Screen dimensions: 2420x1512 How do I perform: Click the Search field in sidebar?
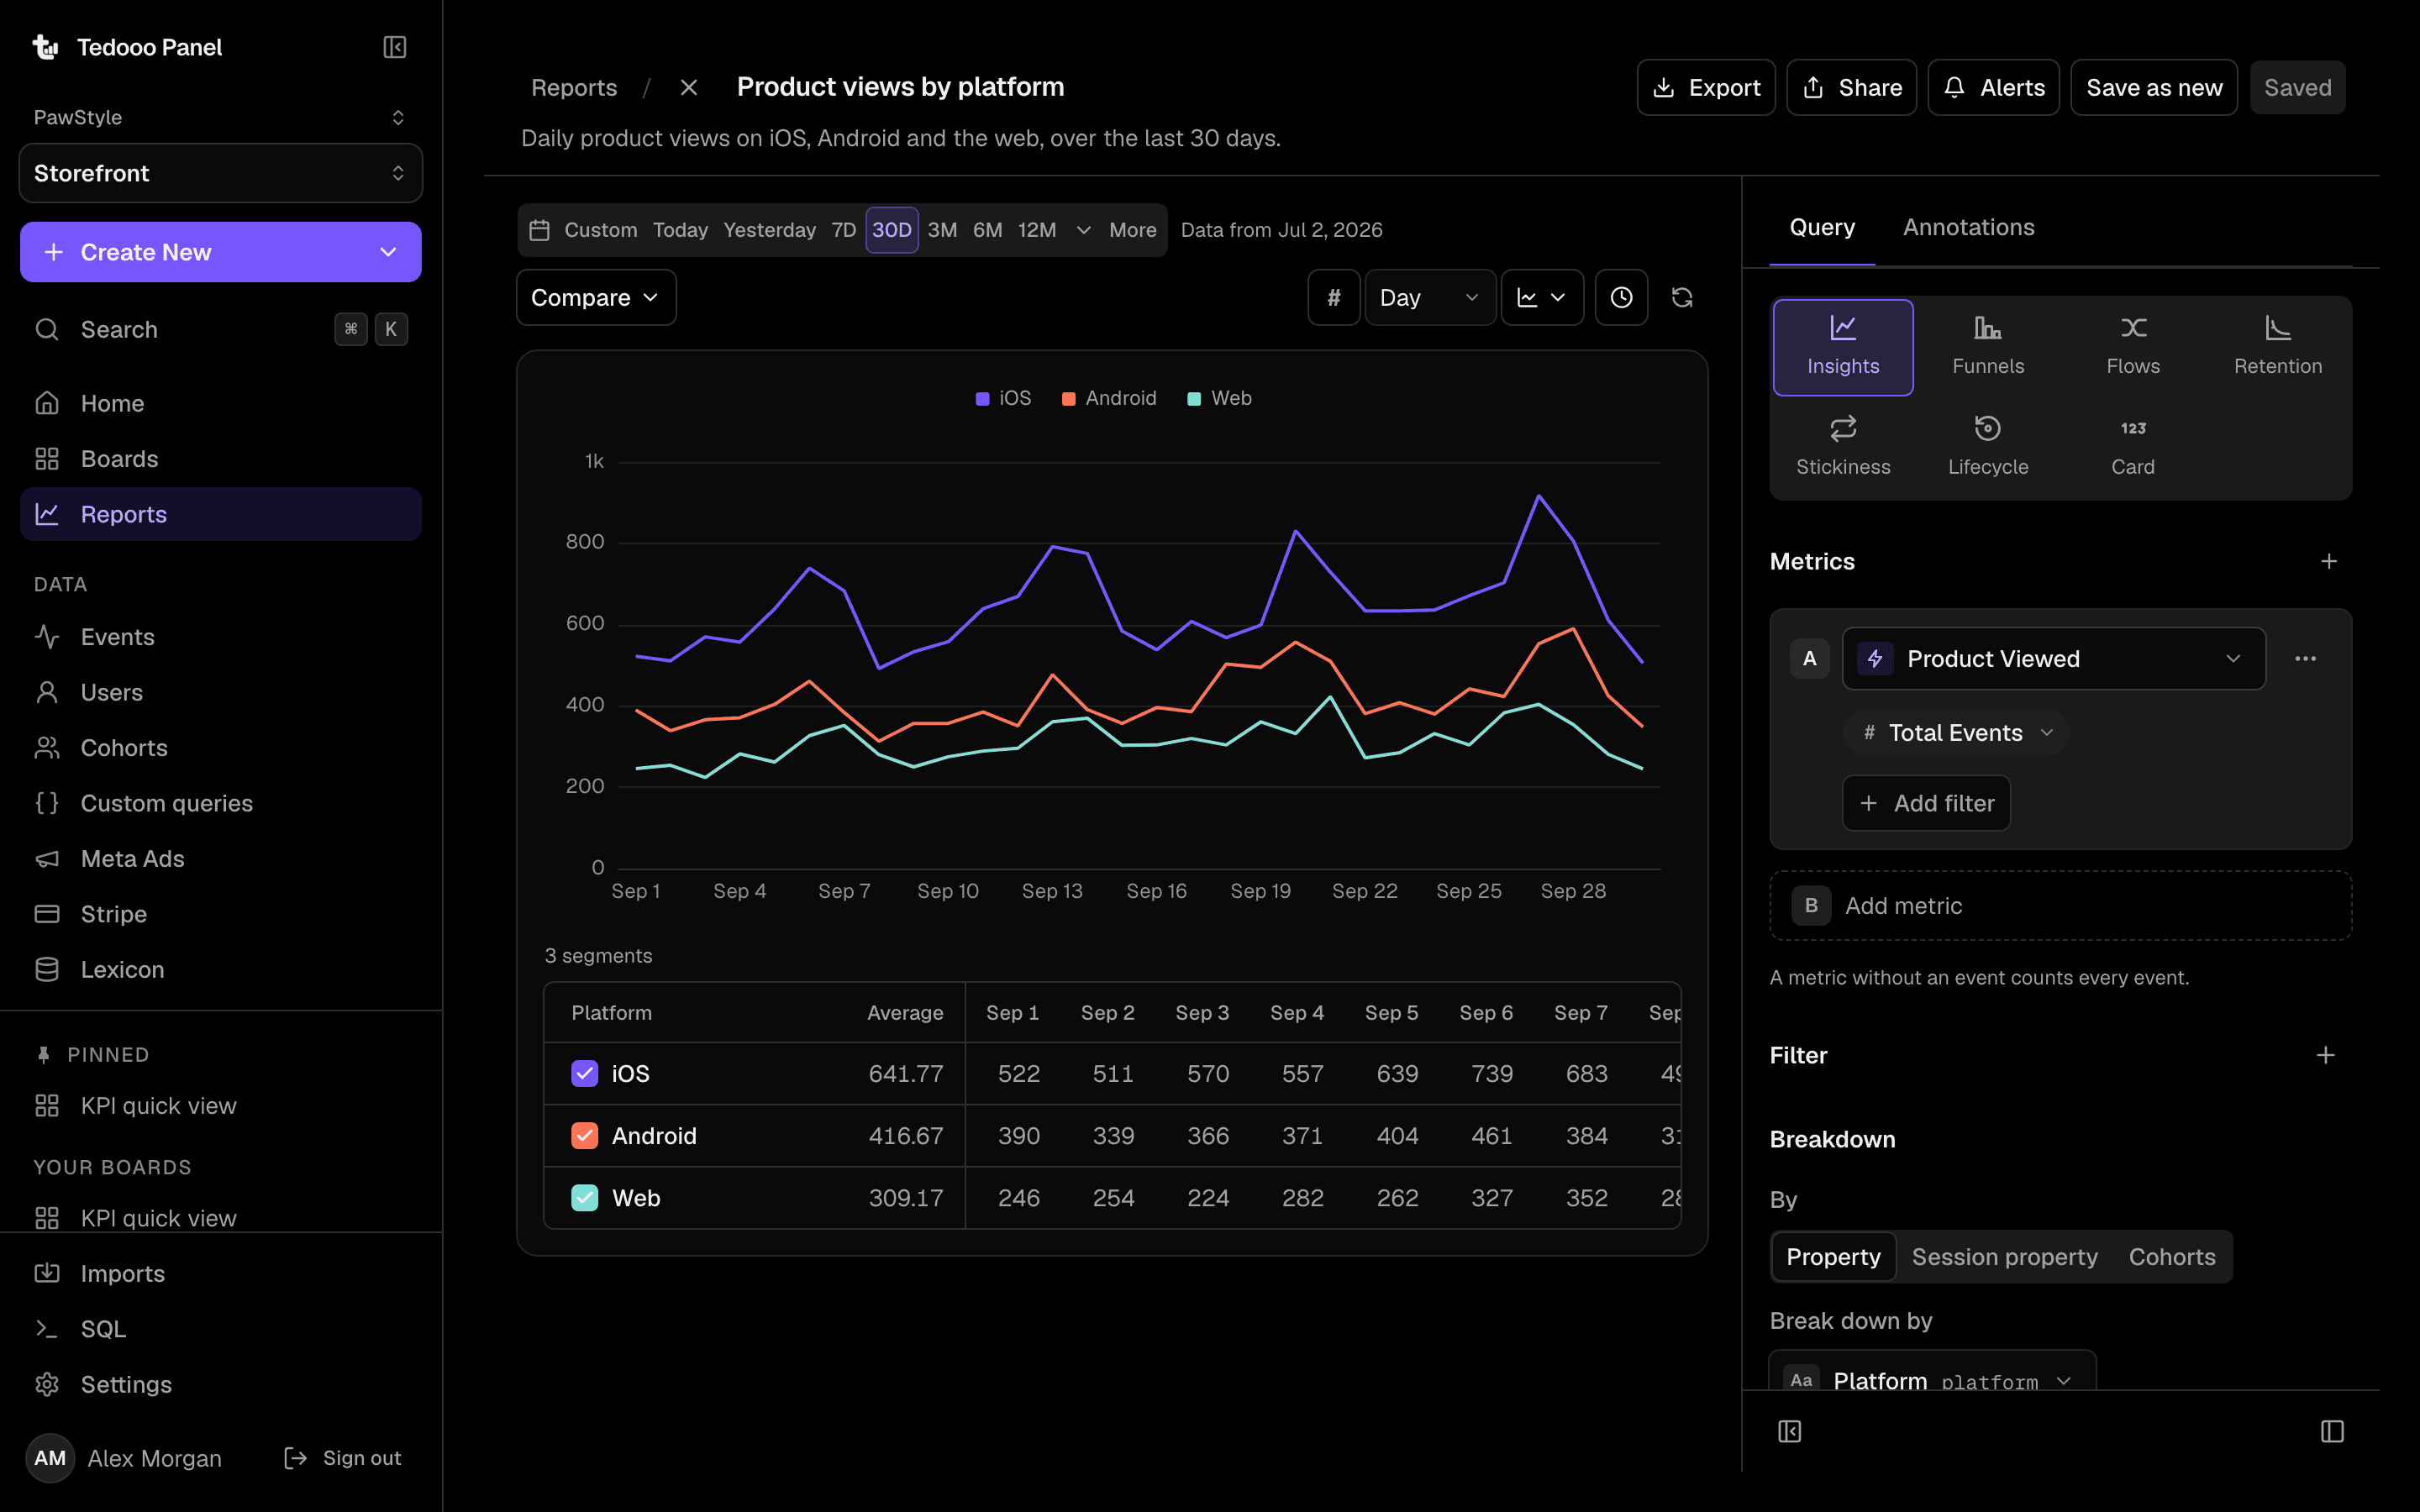[220, 329]
